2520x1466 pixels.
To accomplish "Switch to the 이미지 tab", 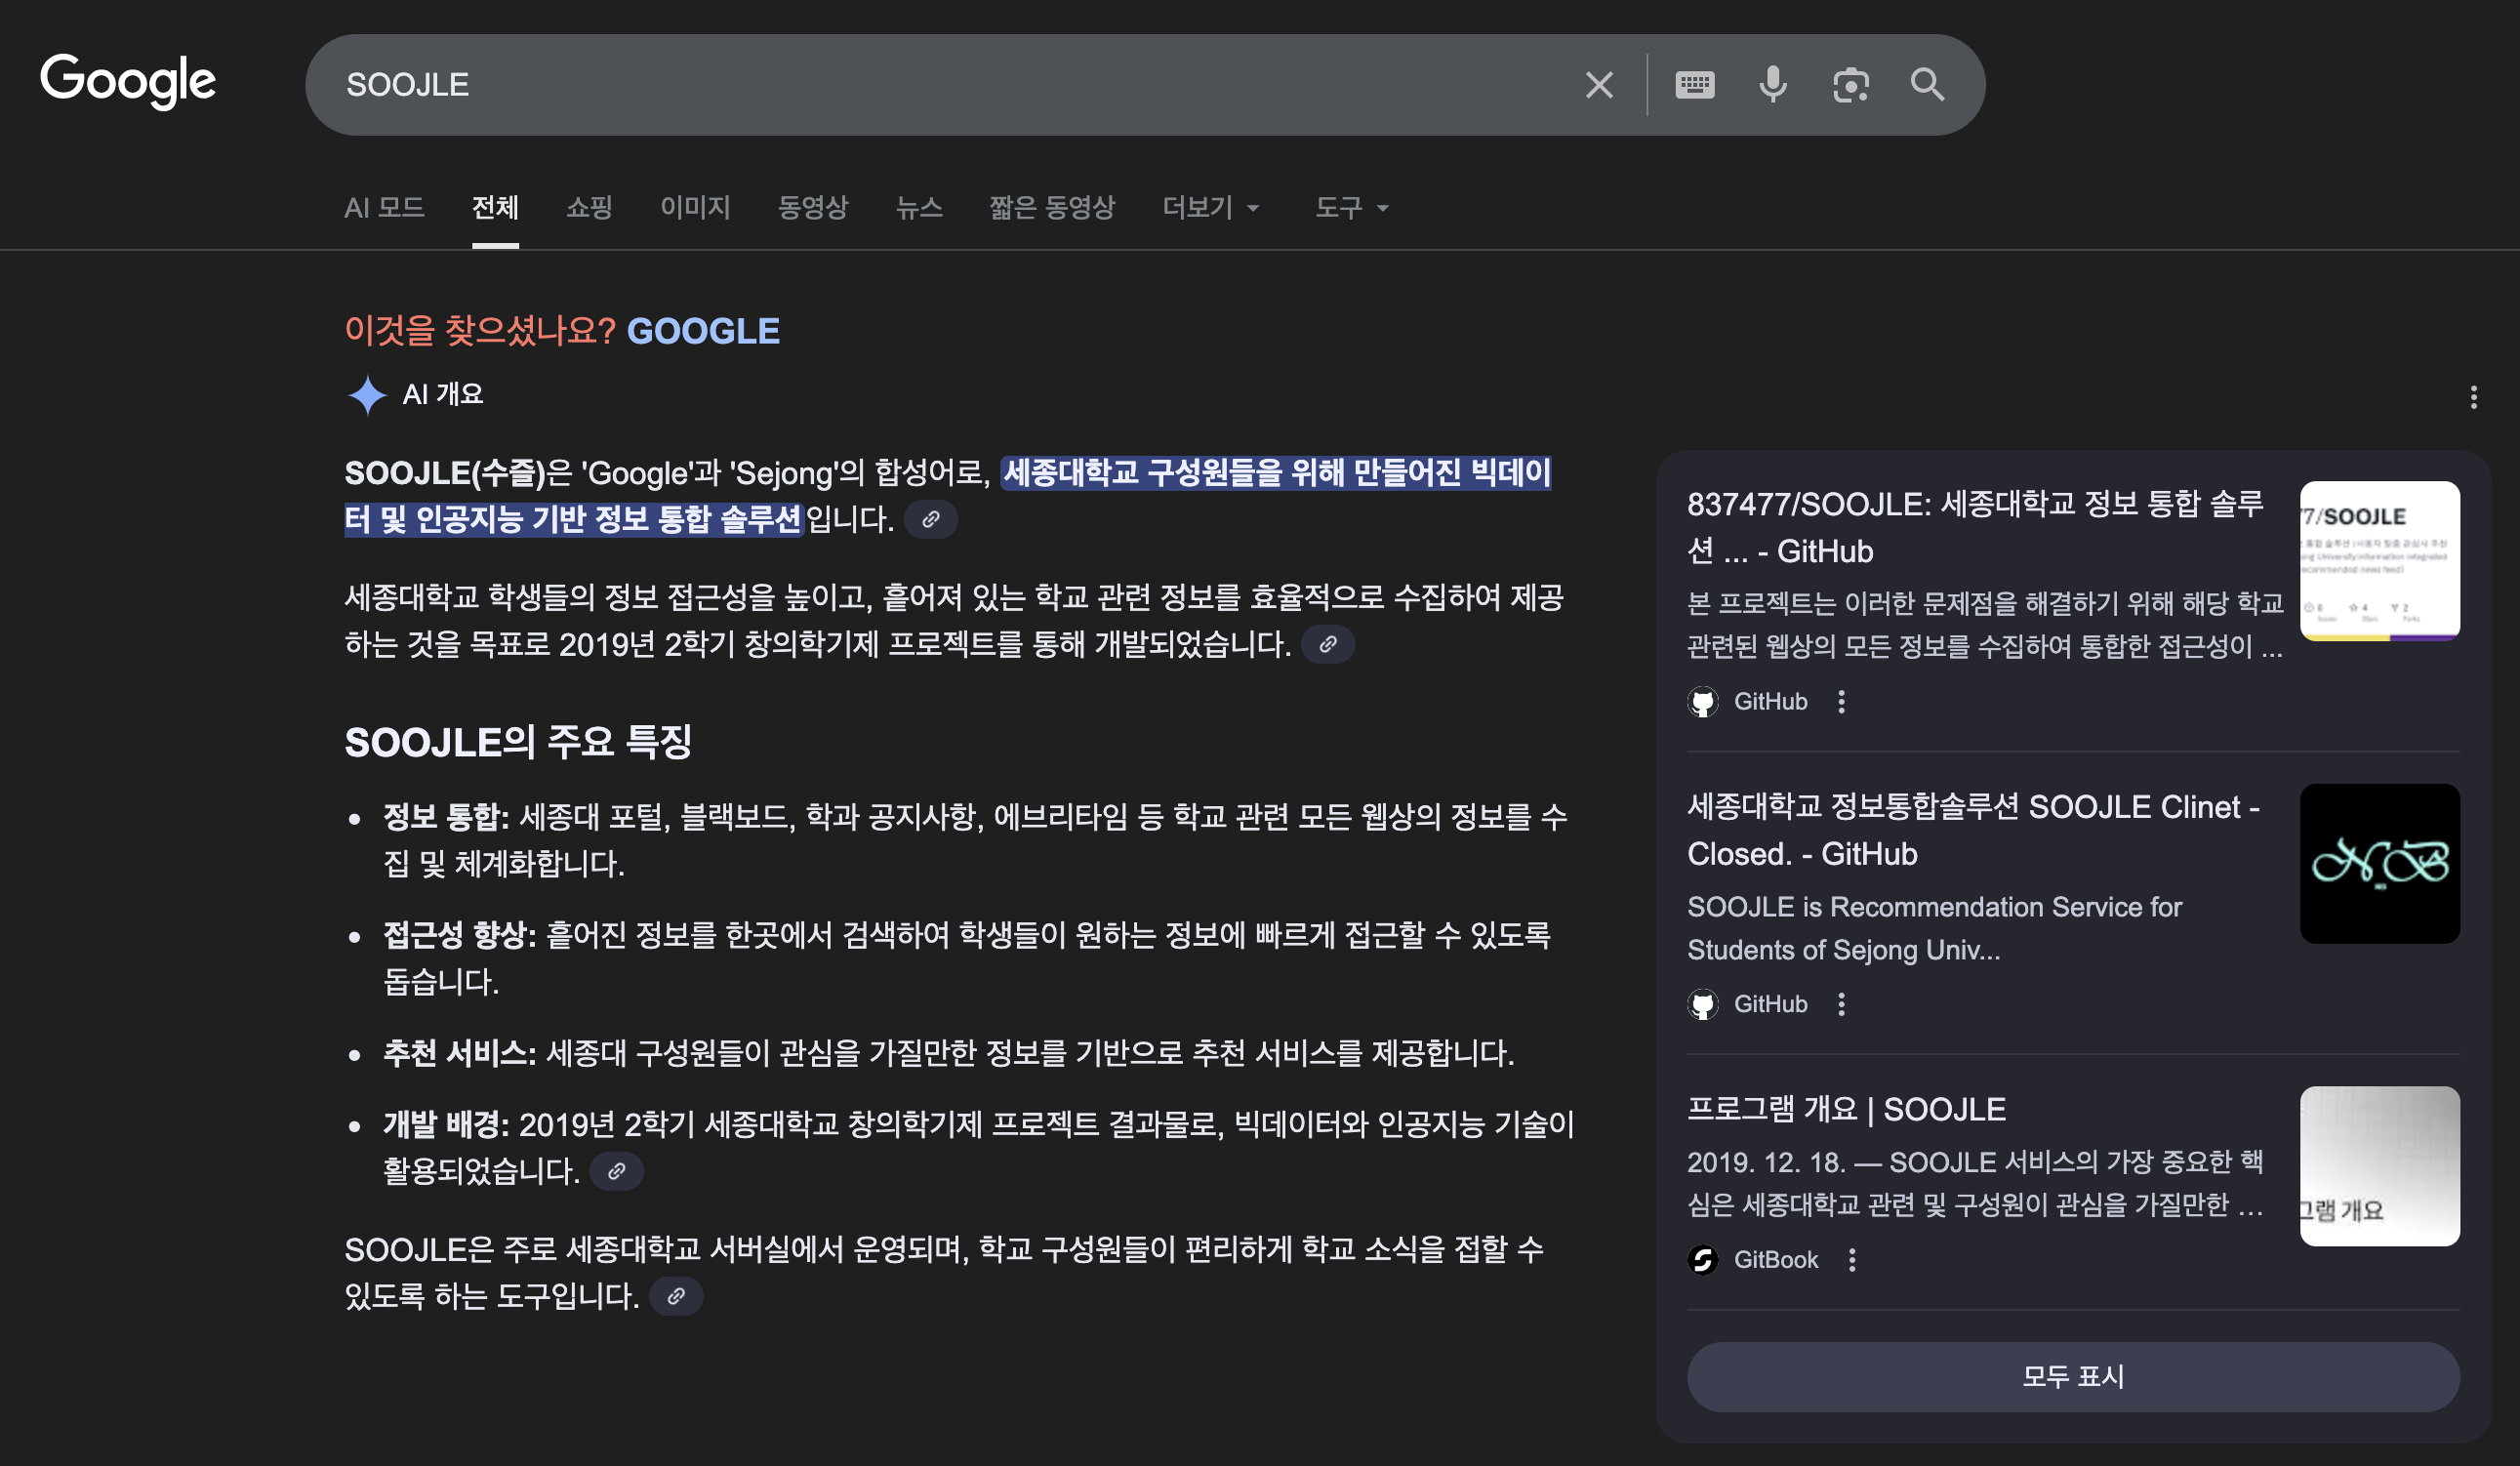I will pyautogui.click(x=694, y=208).
